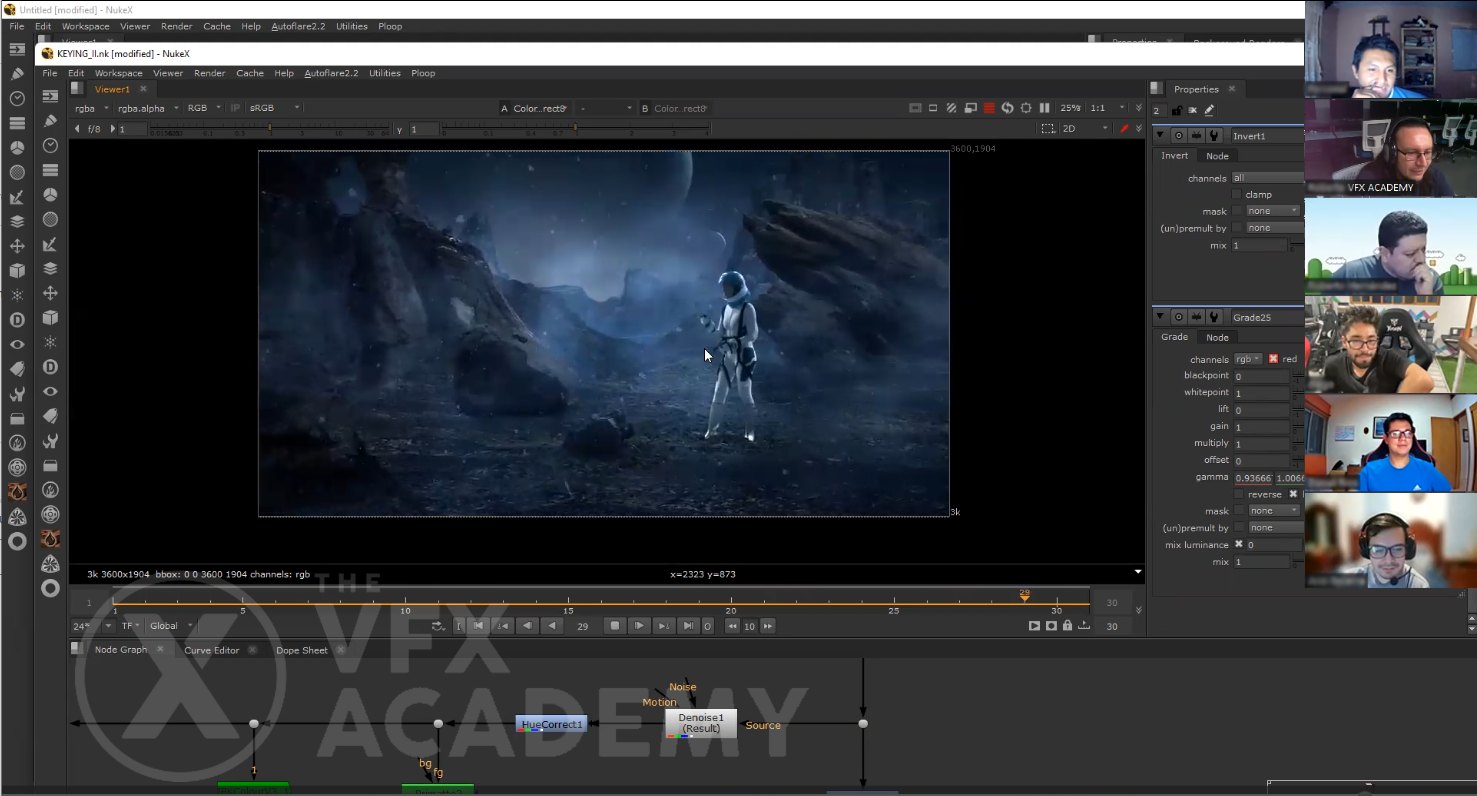The image size is (1477, 796).
Task: Click the frame 29 playhead marker on timeline
Action: pos(1024,595)
